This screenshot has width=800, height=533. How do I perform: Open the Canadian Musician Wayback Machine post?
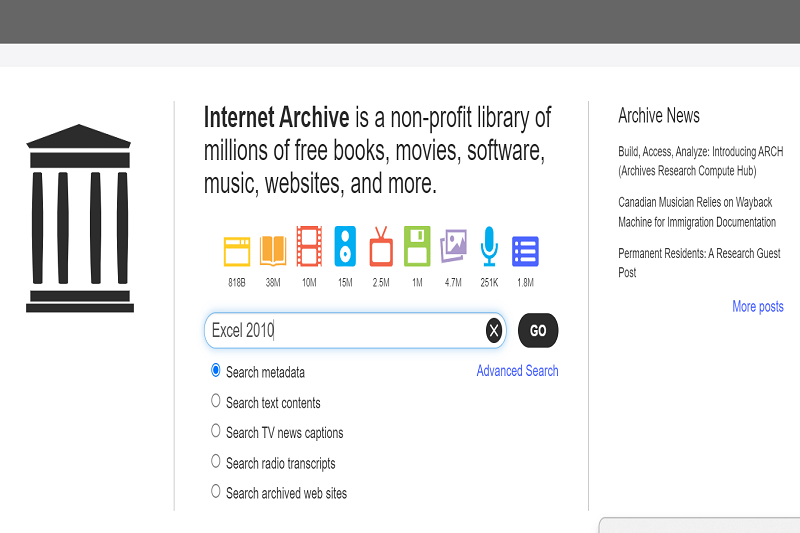point(697,212)
